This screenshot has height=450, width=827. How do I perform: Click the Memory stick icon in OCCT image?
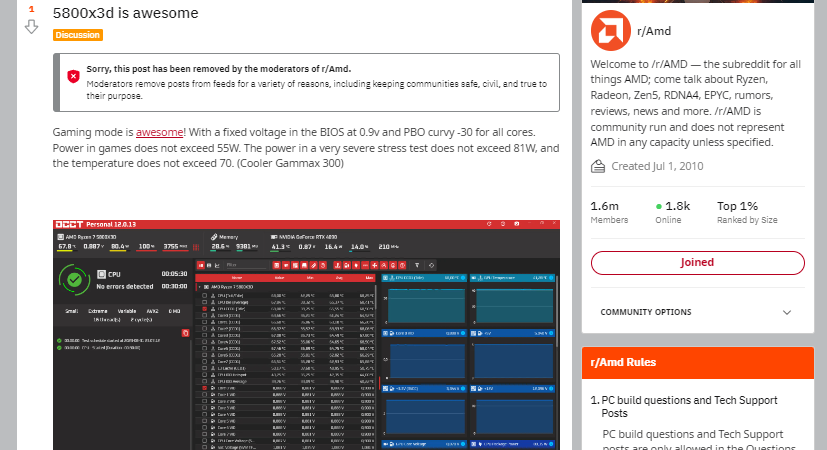click(x=214, y=237)
